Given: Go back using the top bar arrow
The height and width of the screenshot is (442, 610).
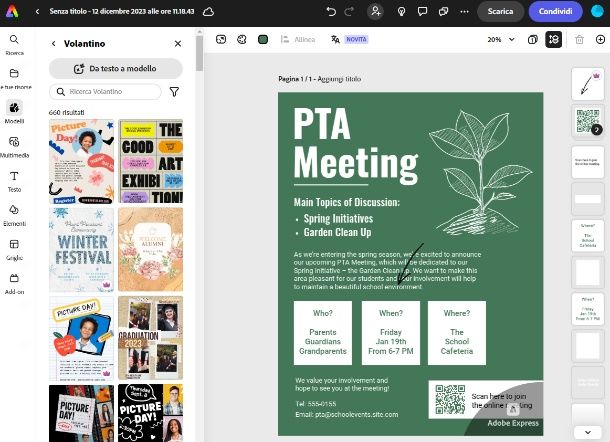Looking at the screenshot, I should point(37,12).
